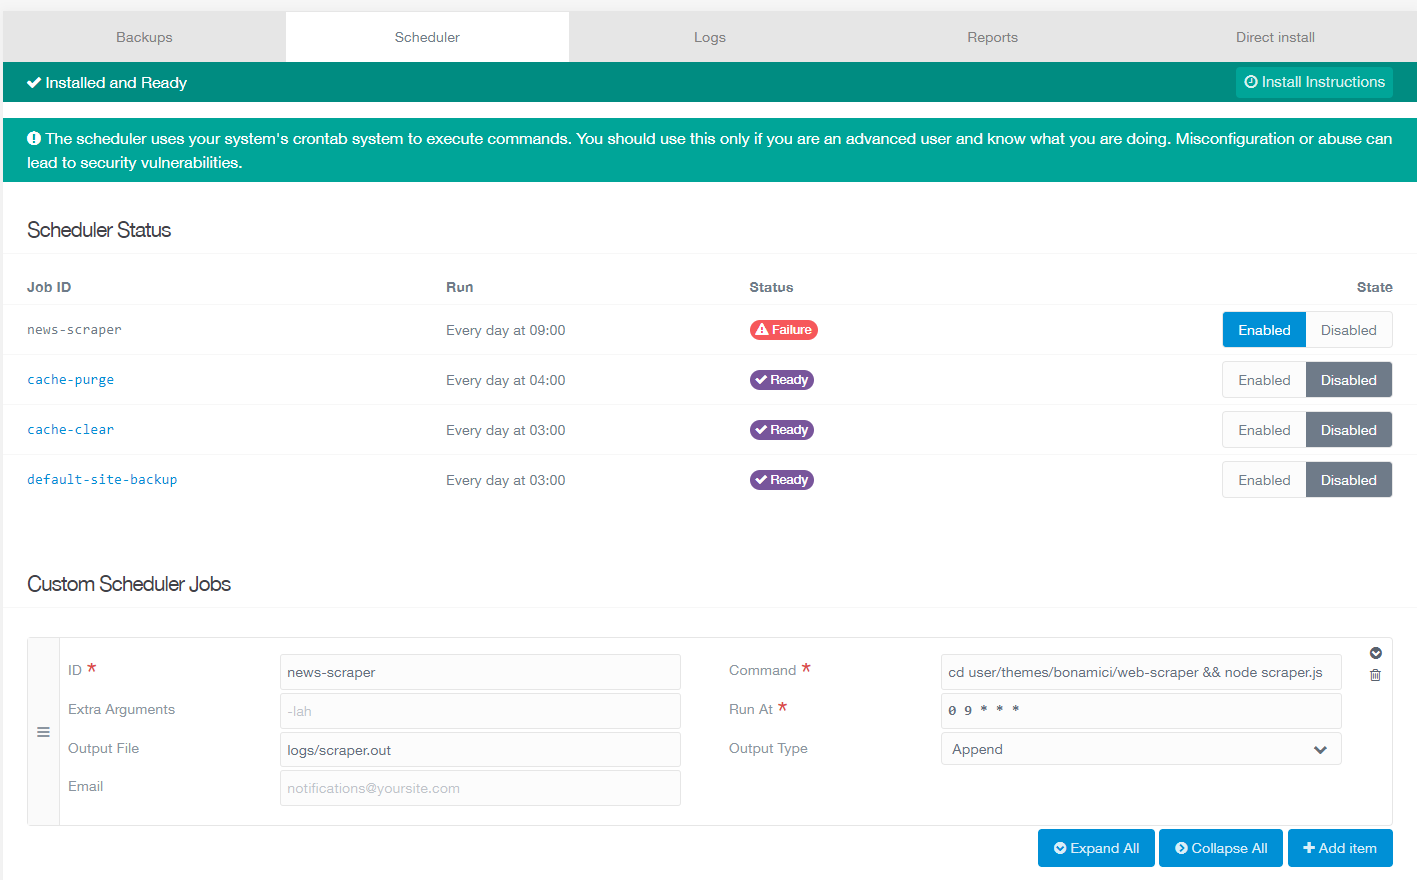Viewport: 1417px width, 880px height.
Task: Open the Output Type dropdown
Action: [x=1141, y=749]
